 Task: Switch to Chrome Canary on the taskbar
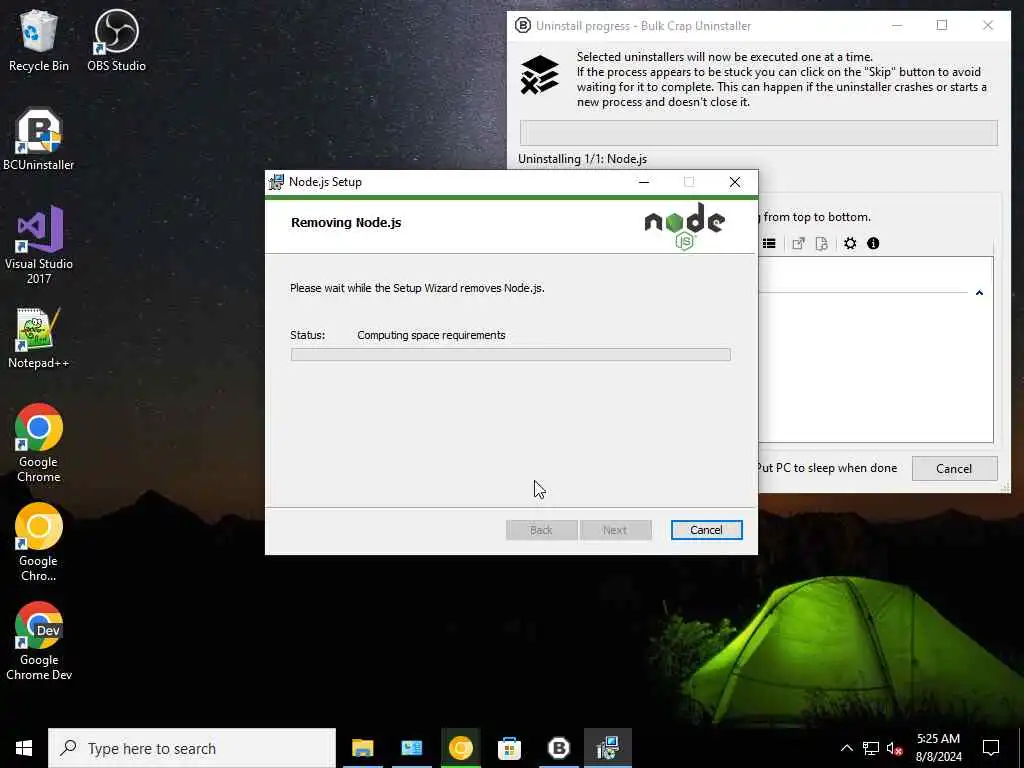(x=460, y=748)
